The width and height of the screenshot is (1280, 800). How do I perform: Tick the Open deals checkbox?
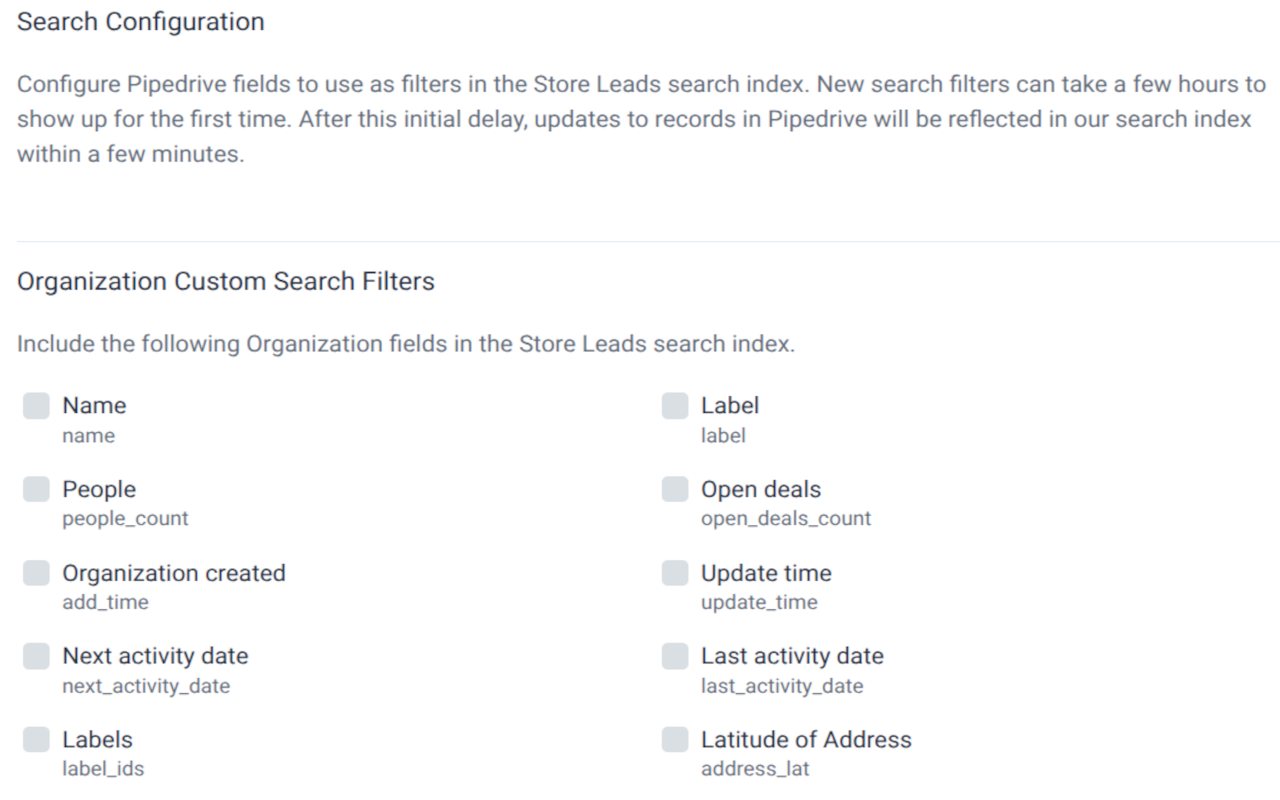[x=675, y=489]
